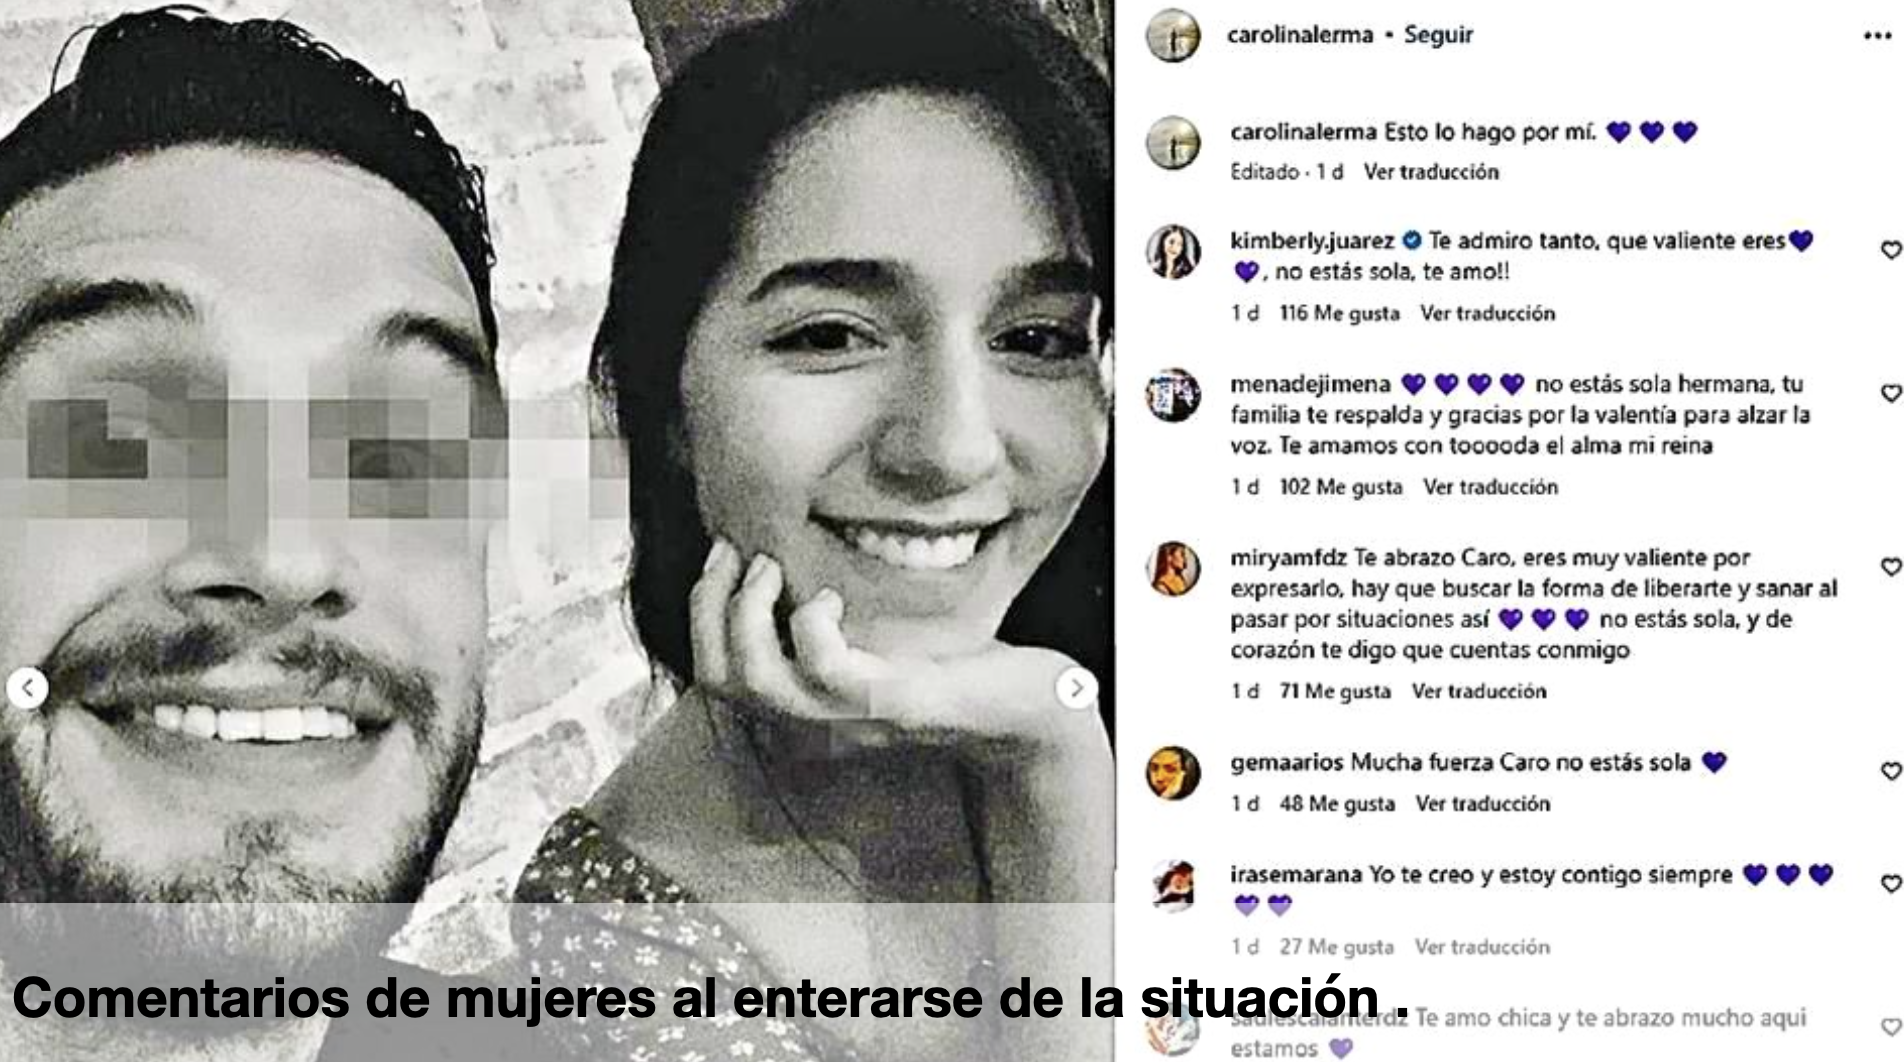This screenshot has width=1904, height=1062.
Task: Go to the previous photo in carousel
Action: (x=28, y=688)
